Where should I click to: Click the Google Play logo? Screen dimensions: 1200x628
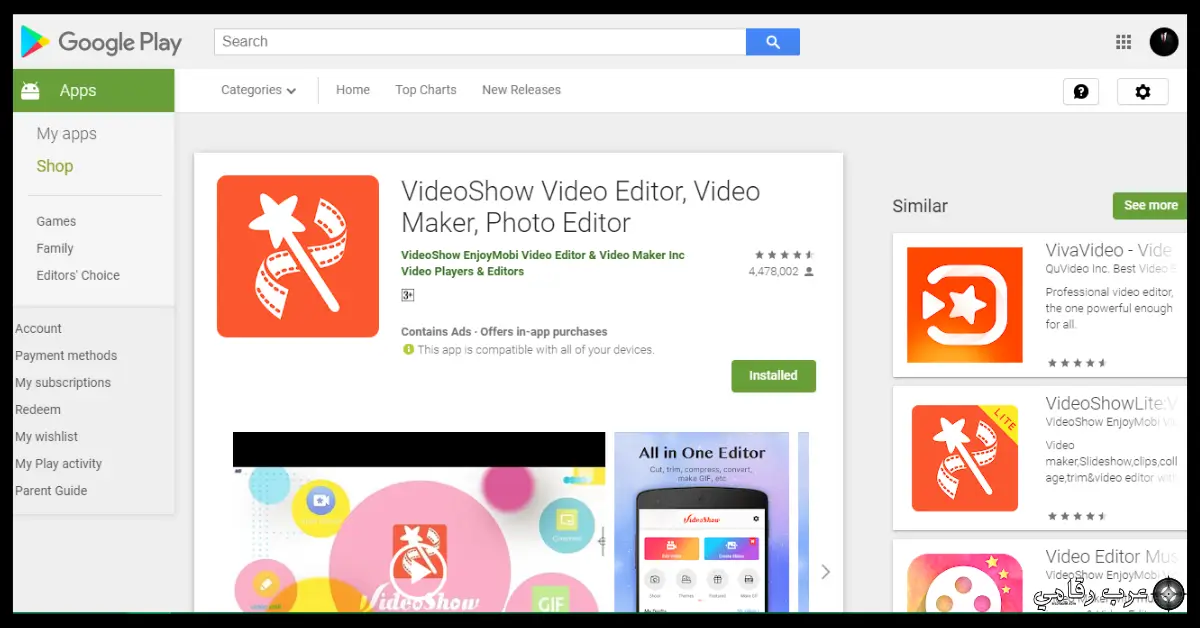pyautogui.click(x=101, y=42)
